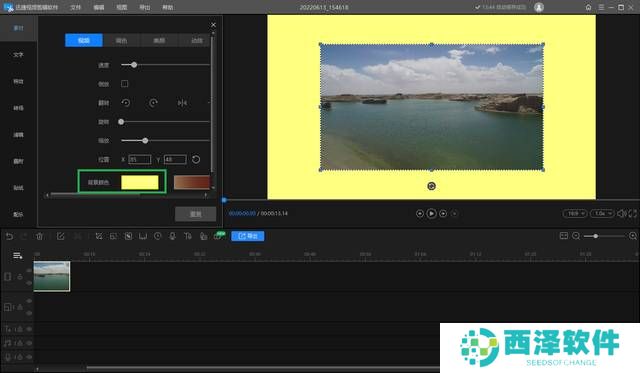Tick the checkbox below the speed slider
Image resolution: width=640 pixels, height=373 pixels.
tap(124, 84)
